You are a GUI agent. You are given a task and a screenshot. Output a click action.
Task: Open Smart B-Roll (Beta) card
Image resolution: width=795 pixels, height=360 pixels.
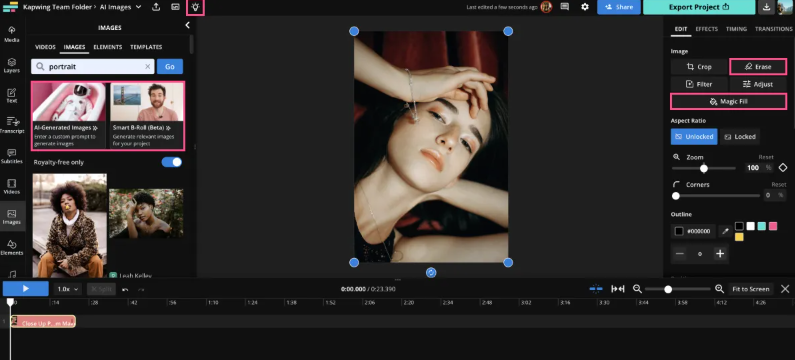tap(147, 116)
